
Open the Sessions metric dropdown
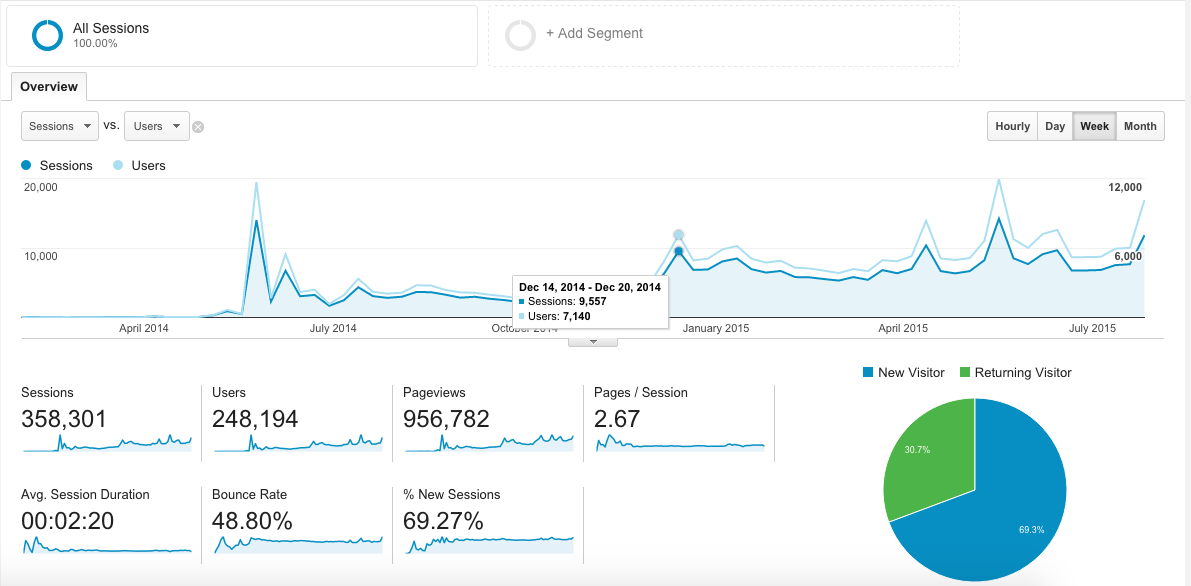tap(60, 126)
